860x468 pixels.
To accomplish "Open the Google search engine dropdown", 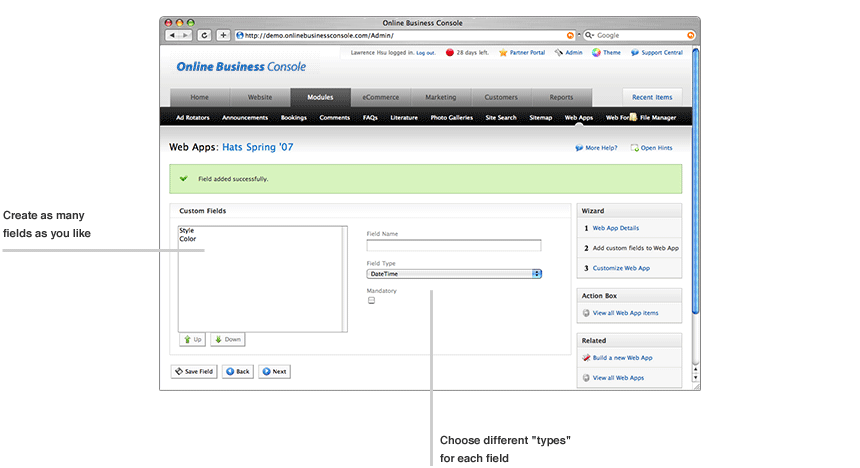I will pyautogui.click(x=590, y=35).
